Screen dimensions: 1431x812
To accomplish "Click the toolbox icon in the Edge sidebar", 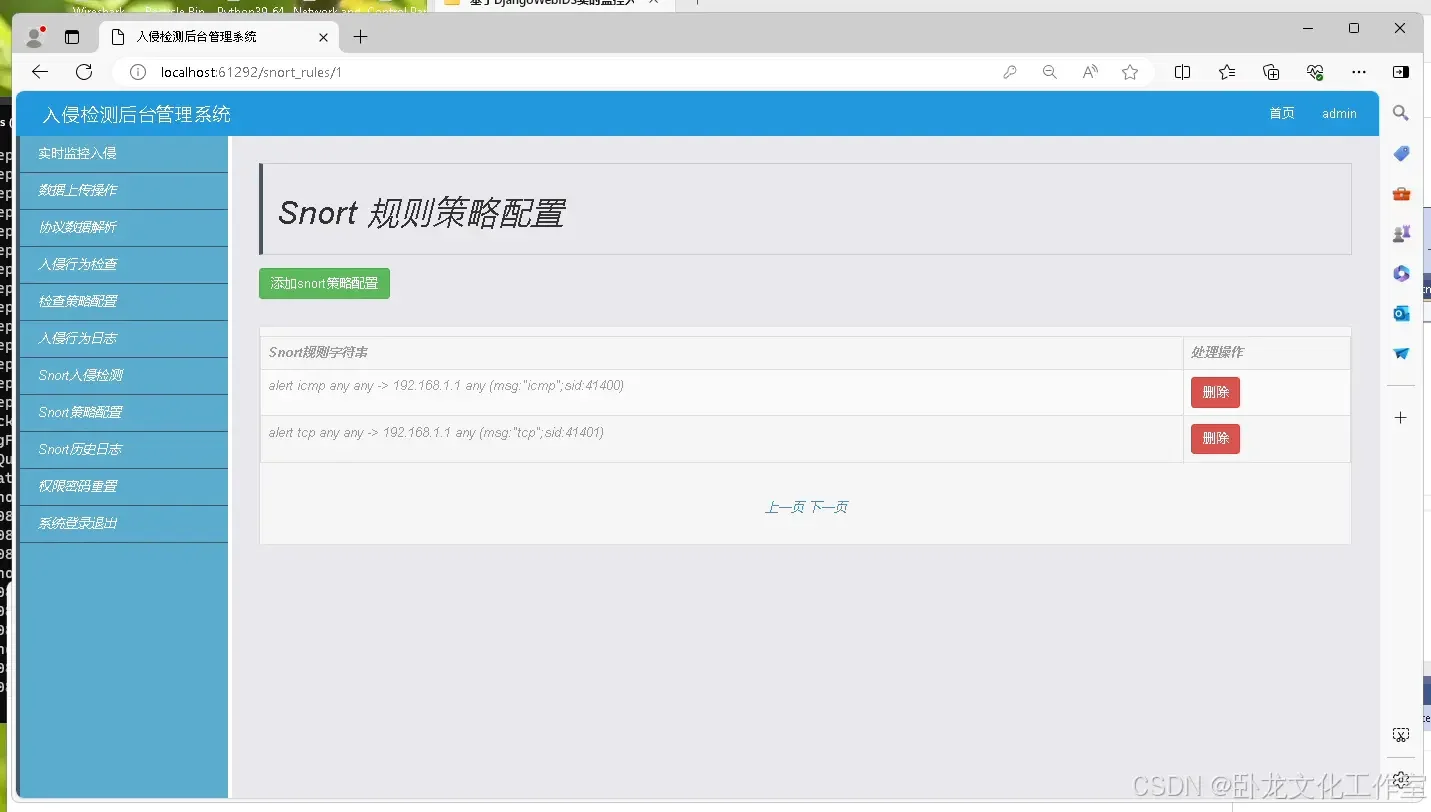I will 1400,193.
